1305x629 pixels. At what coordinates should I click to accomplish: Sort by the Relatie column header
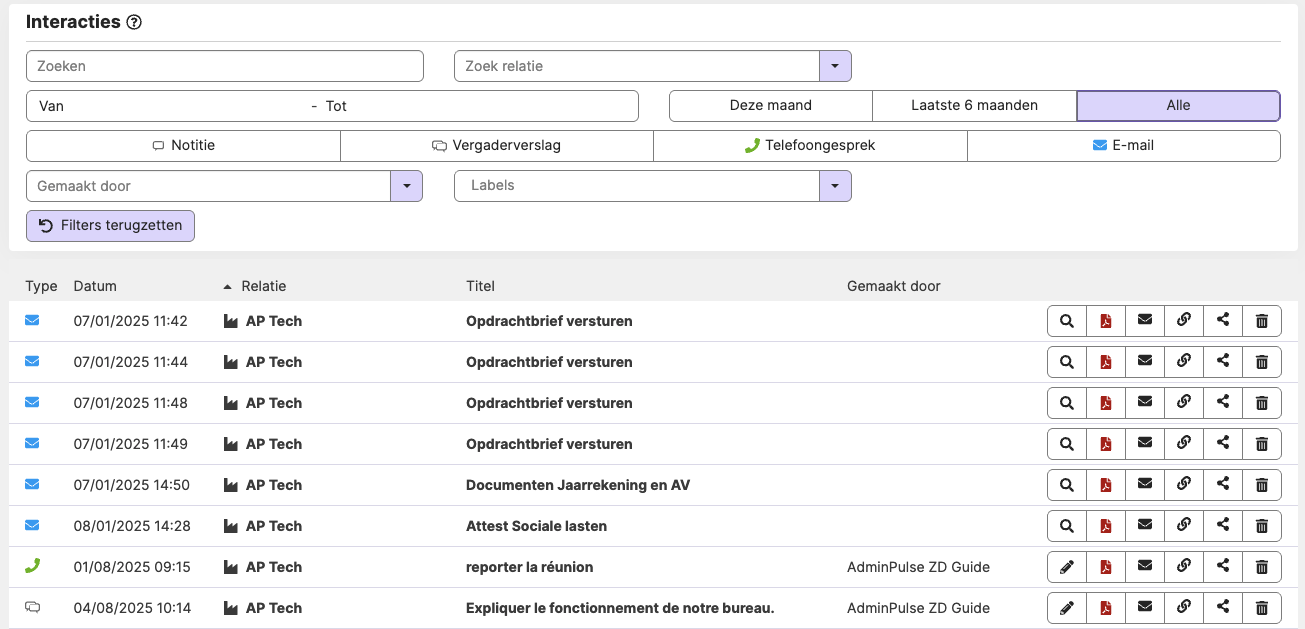click(x=263, y=286)
